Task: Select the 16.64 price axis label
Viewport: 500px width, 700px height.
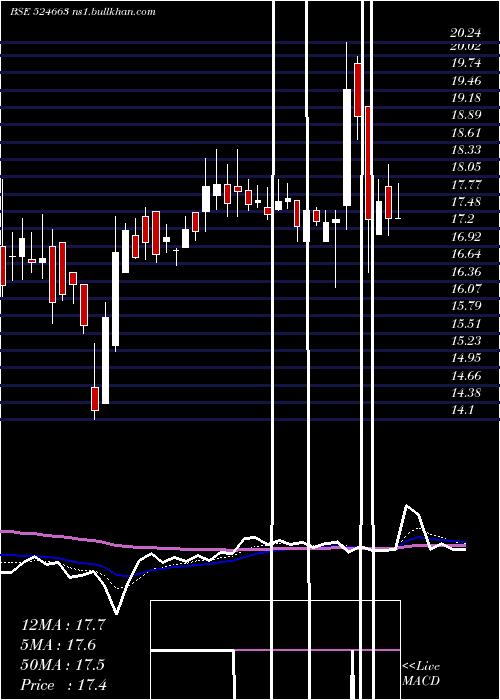Action: click(466, 254)
